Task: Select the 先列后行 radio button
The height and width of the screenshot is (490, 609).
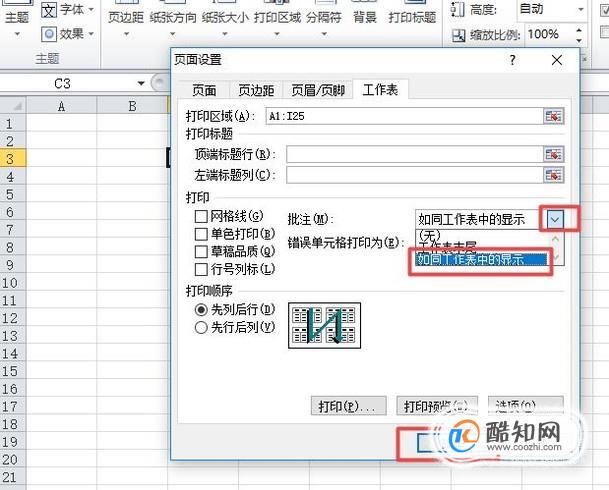Action: pyautogui.click(x=201, y=310)
